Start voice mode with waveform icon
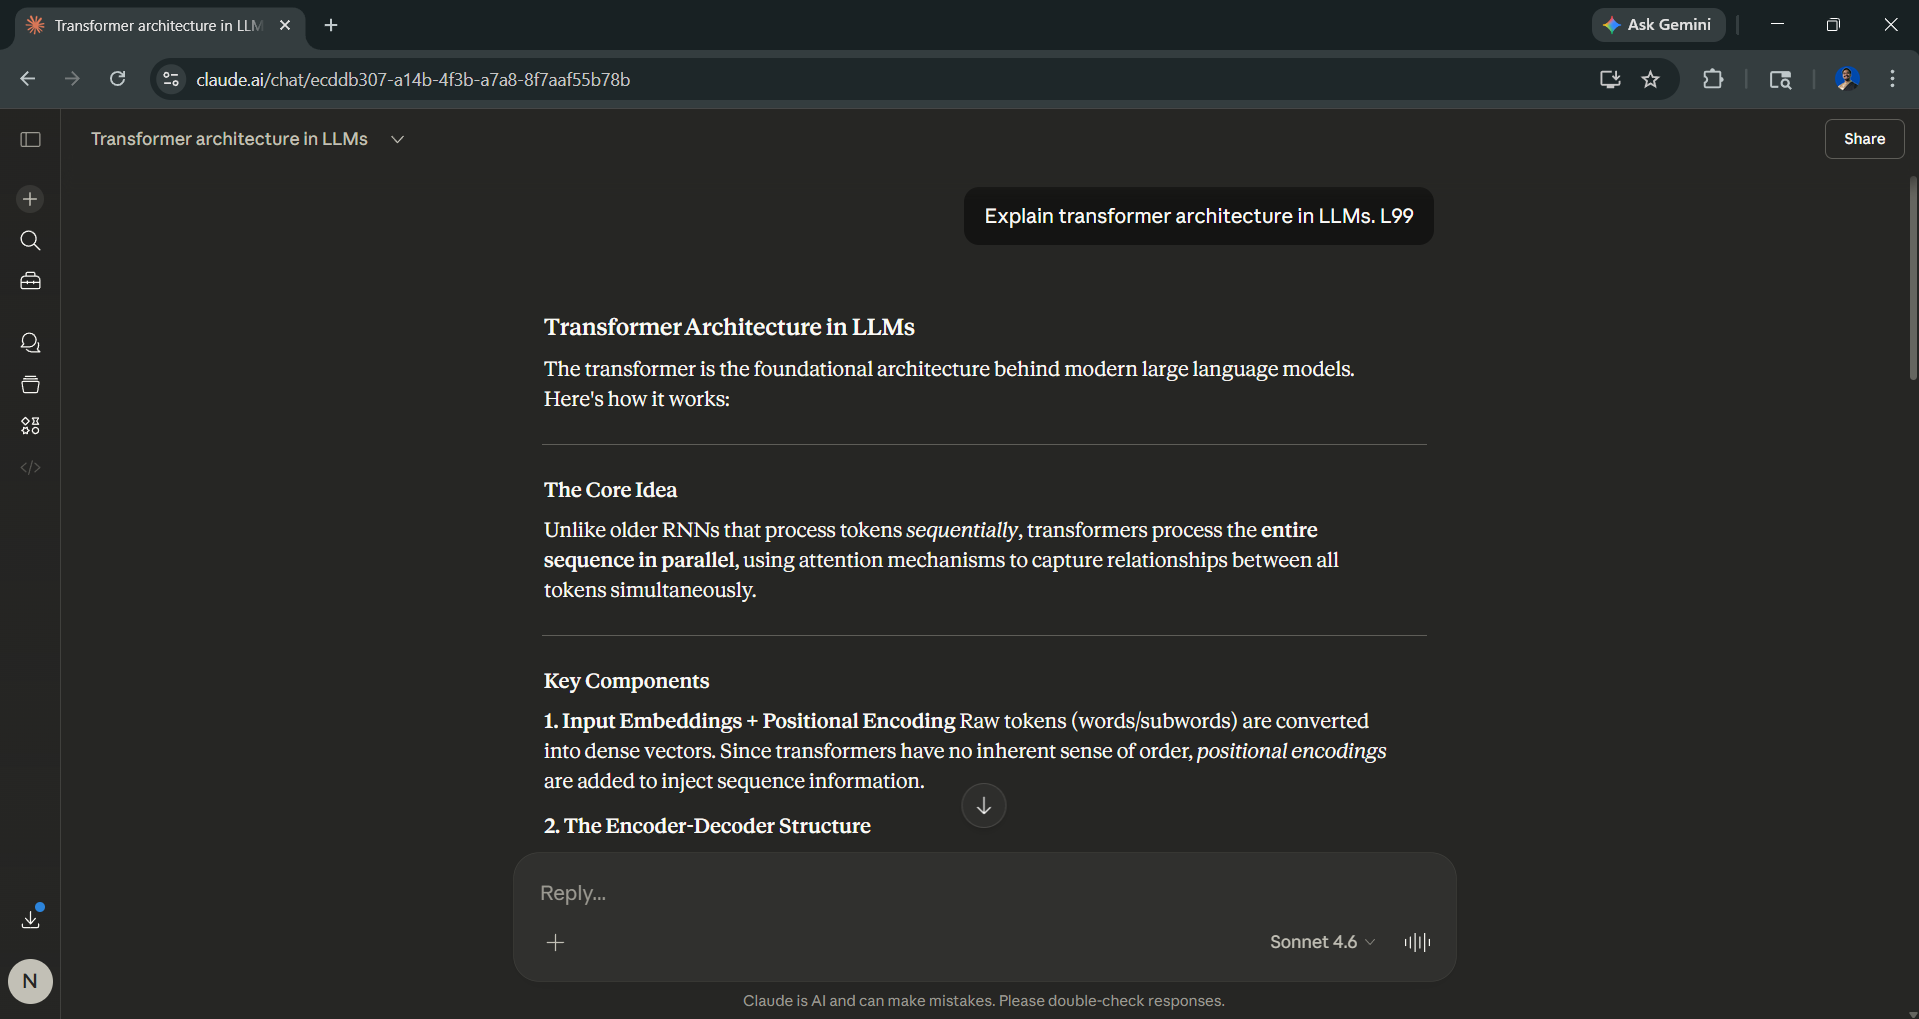 coord(1417,942)
